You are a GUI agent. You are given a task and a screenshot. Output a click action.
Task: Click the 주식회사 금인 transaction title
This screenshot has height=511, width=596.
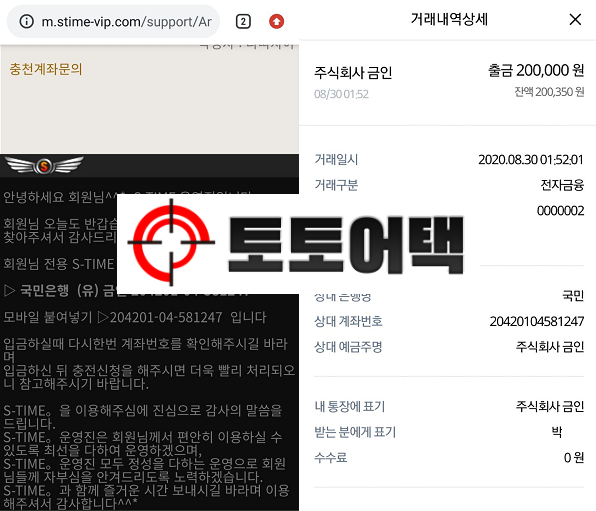tap(353, 72)
